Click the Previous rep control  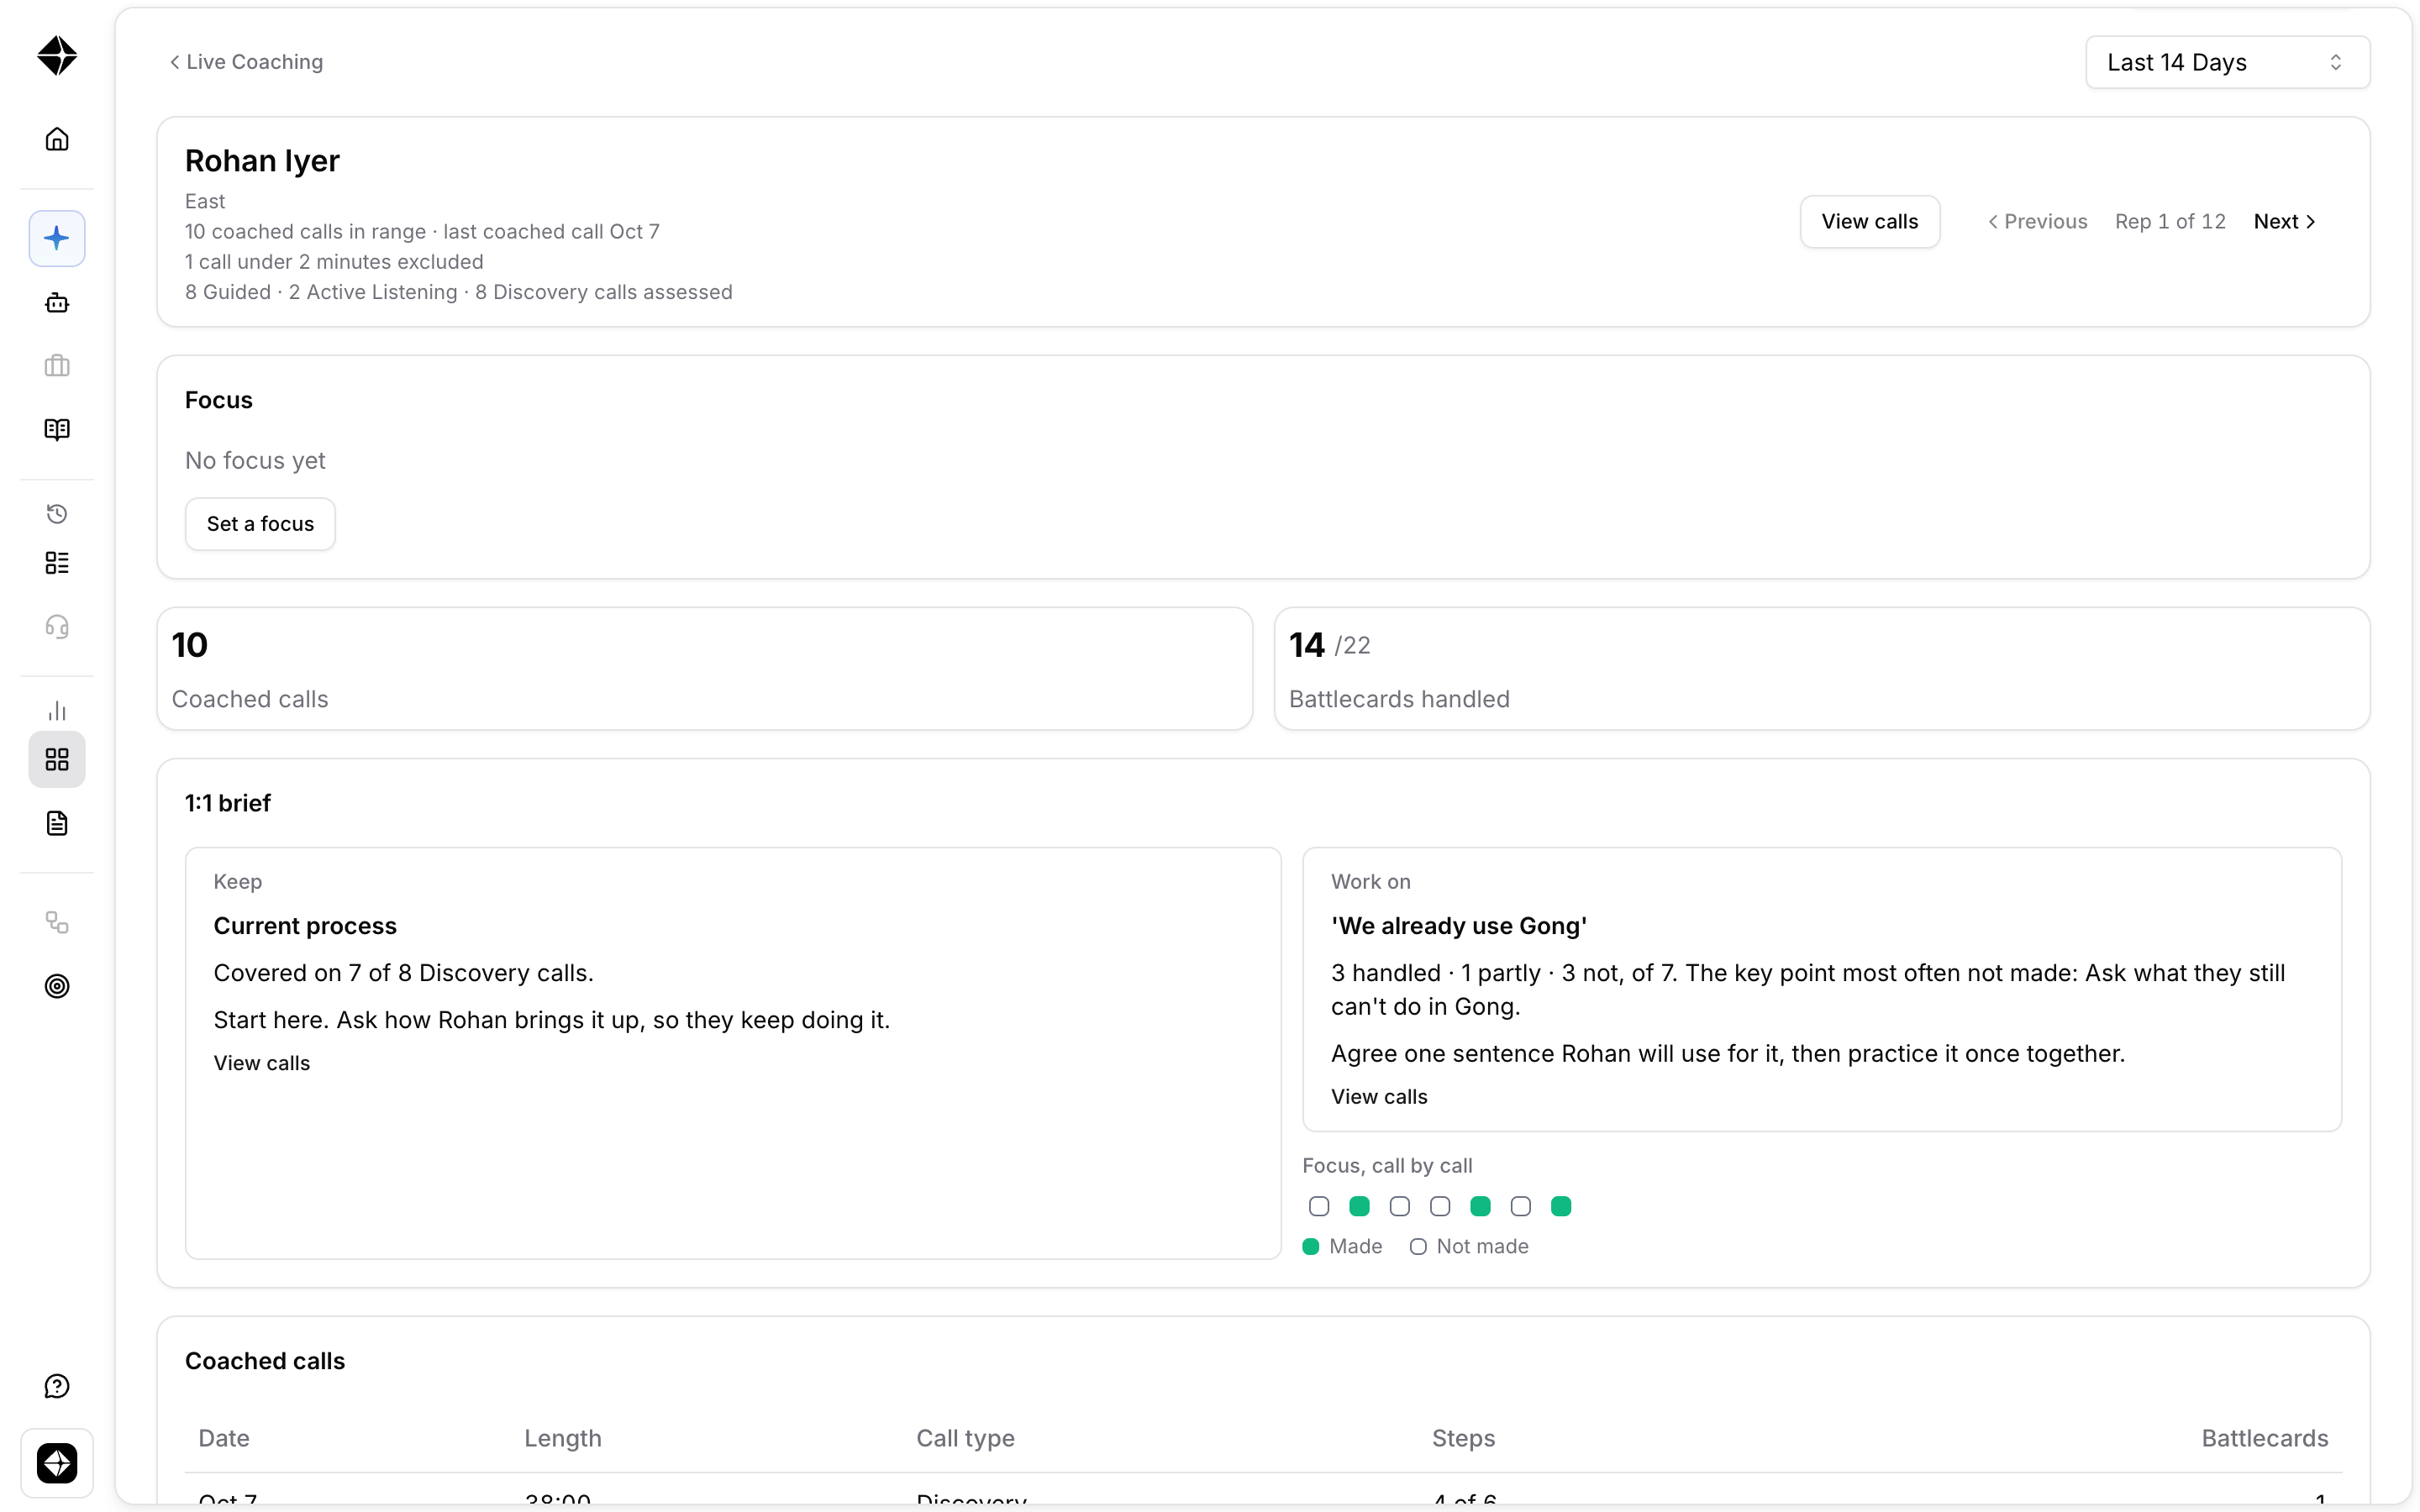[2037, 222]
